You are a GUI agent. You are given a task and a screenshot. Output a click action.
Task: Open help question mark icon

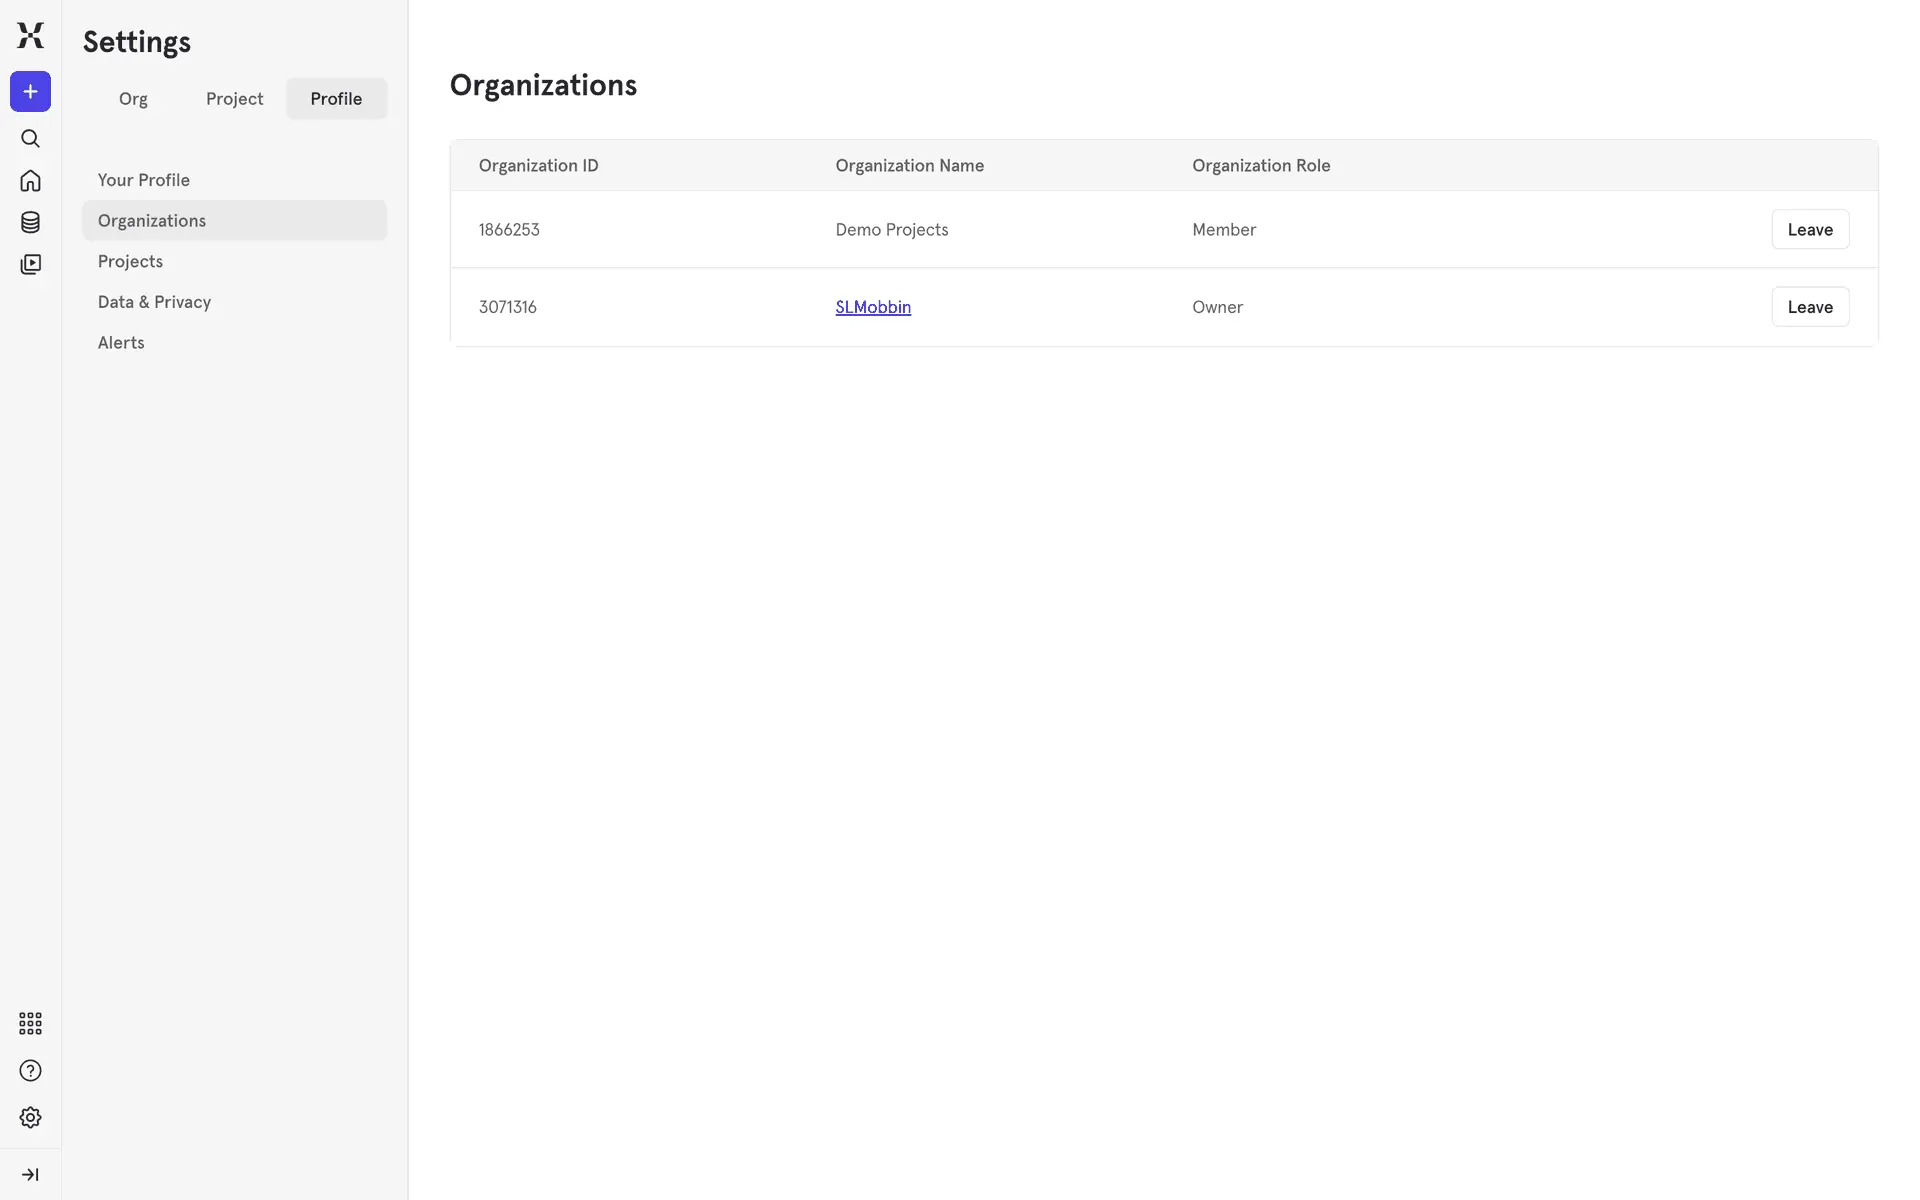tap(30, 1071)
